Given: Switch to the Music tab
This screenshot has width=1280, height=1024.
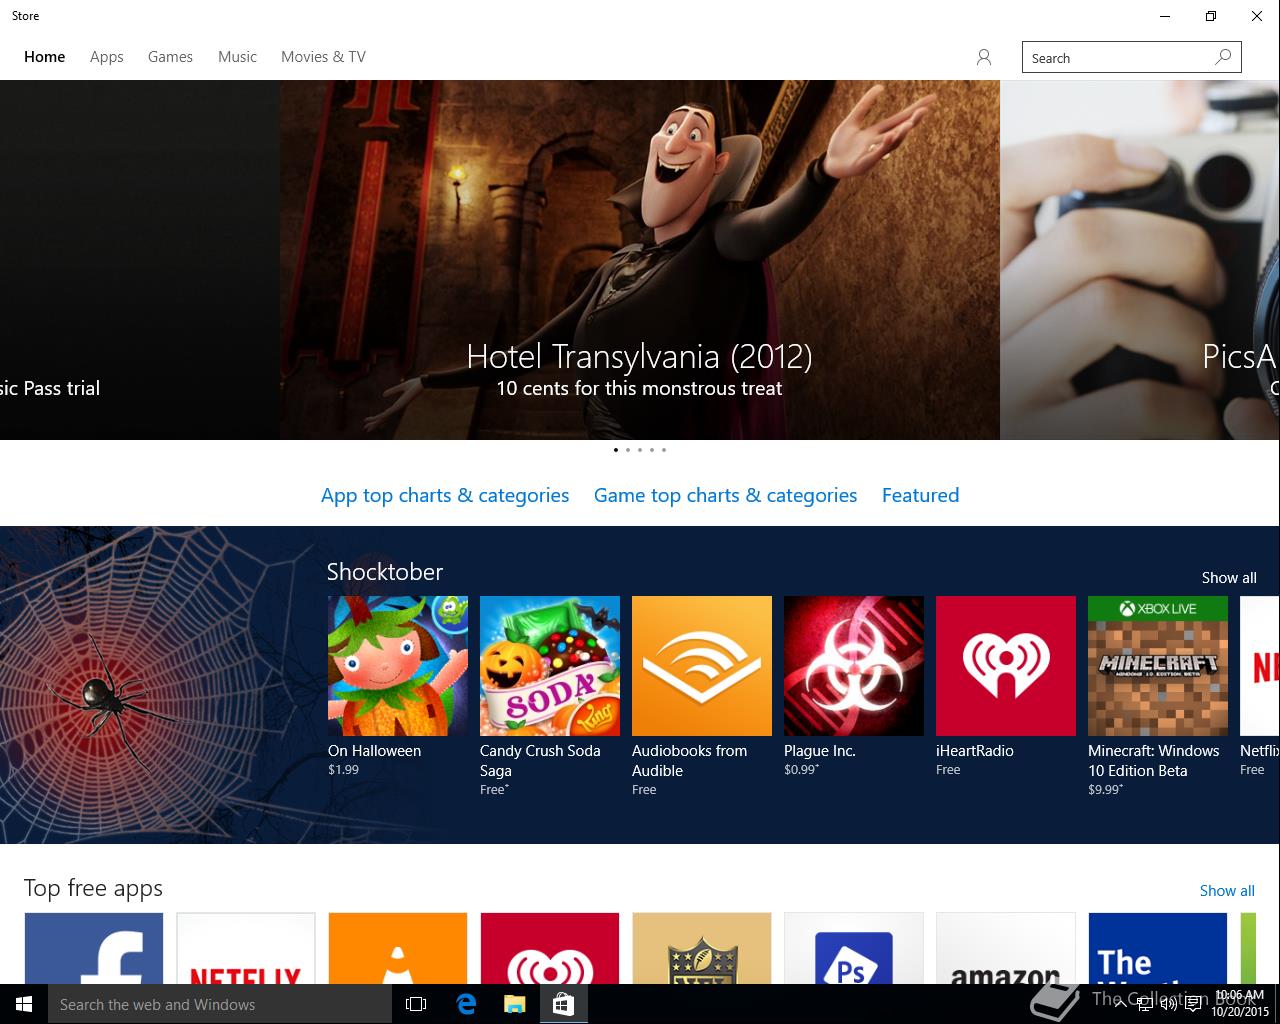Looking at the screenshot, I should click(237, 57).
